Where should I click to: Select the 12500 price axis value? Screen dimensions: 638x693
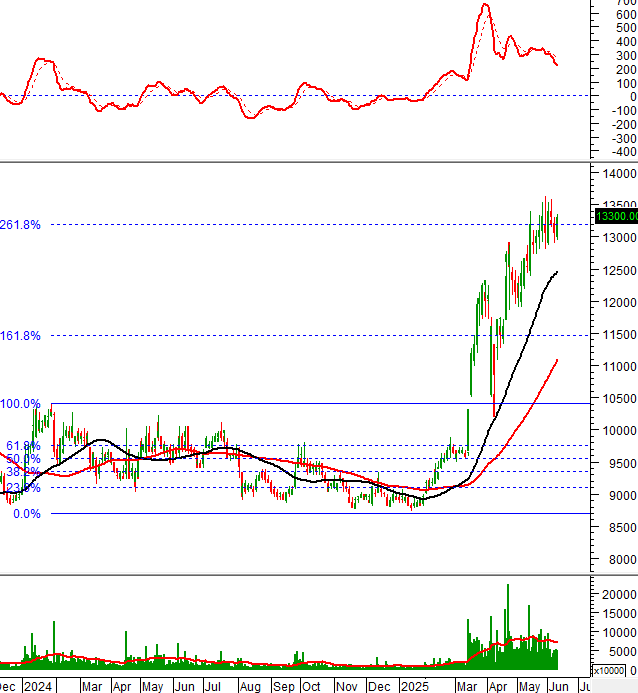(x=620, y=270)
